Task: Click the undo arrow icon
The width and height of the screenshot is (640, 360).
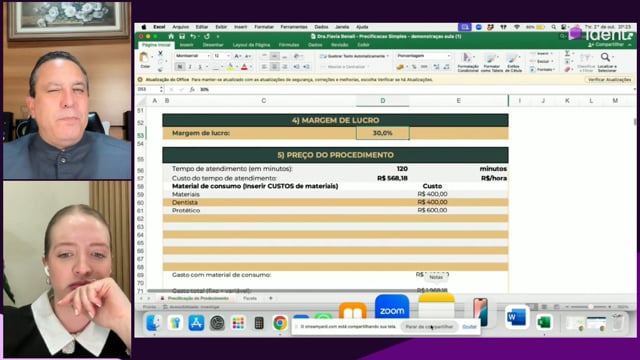Action: tap(193, 36)
